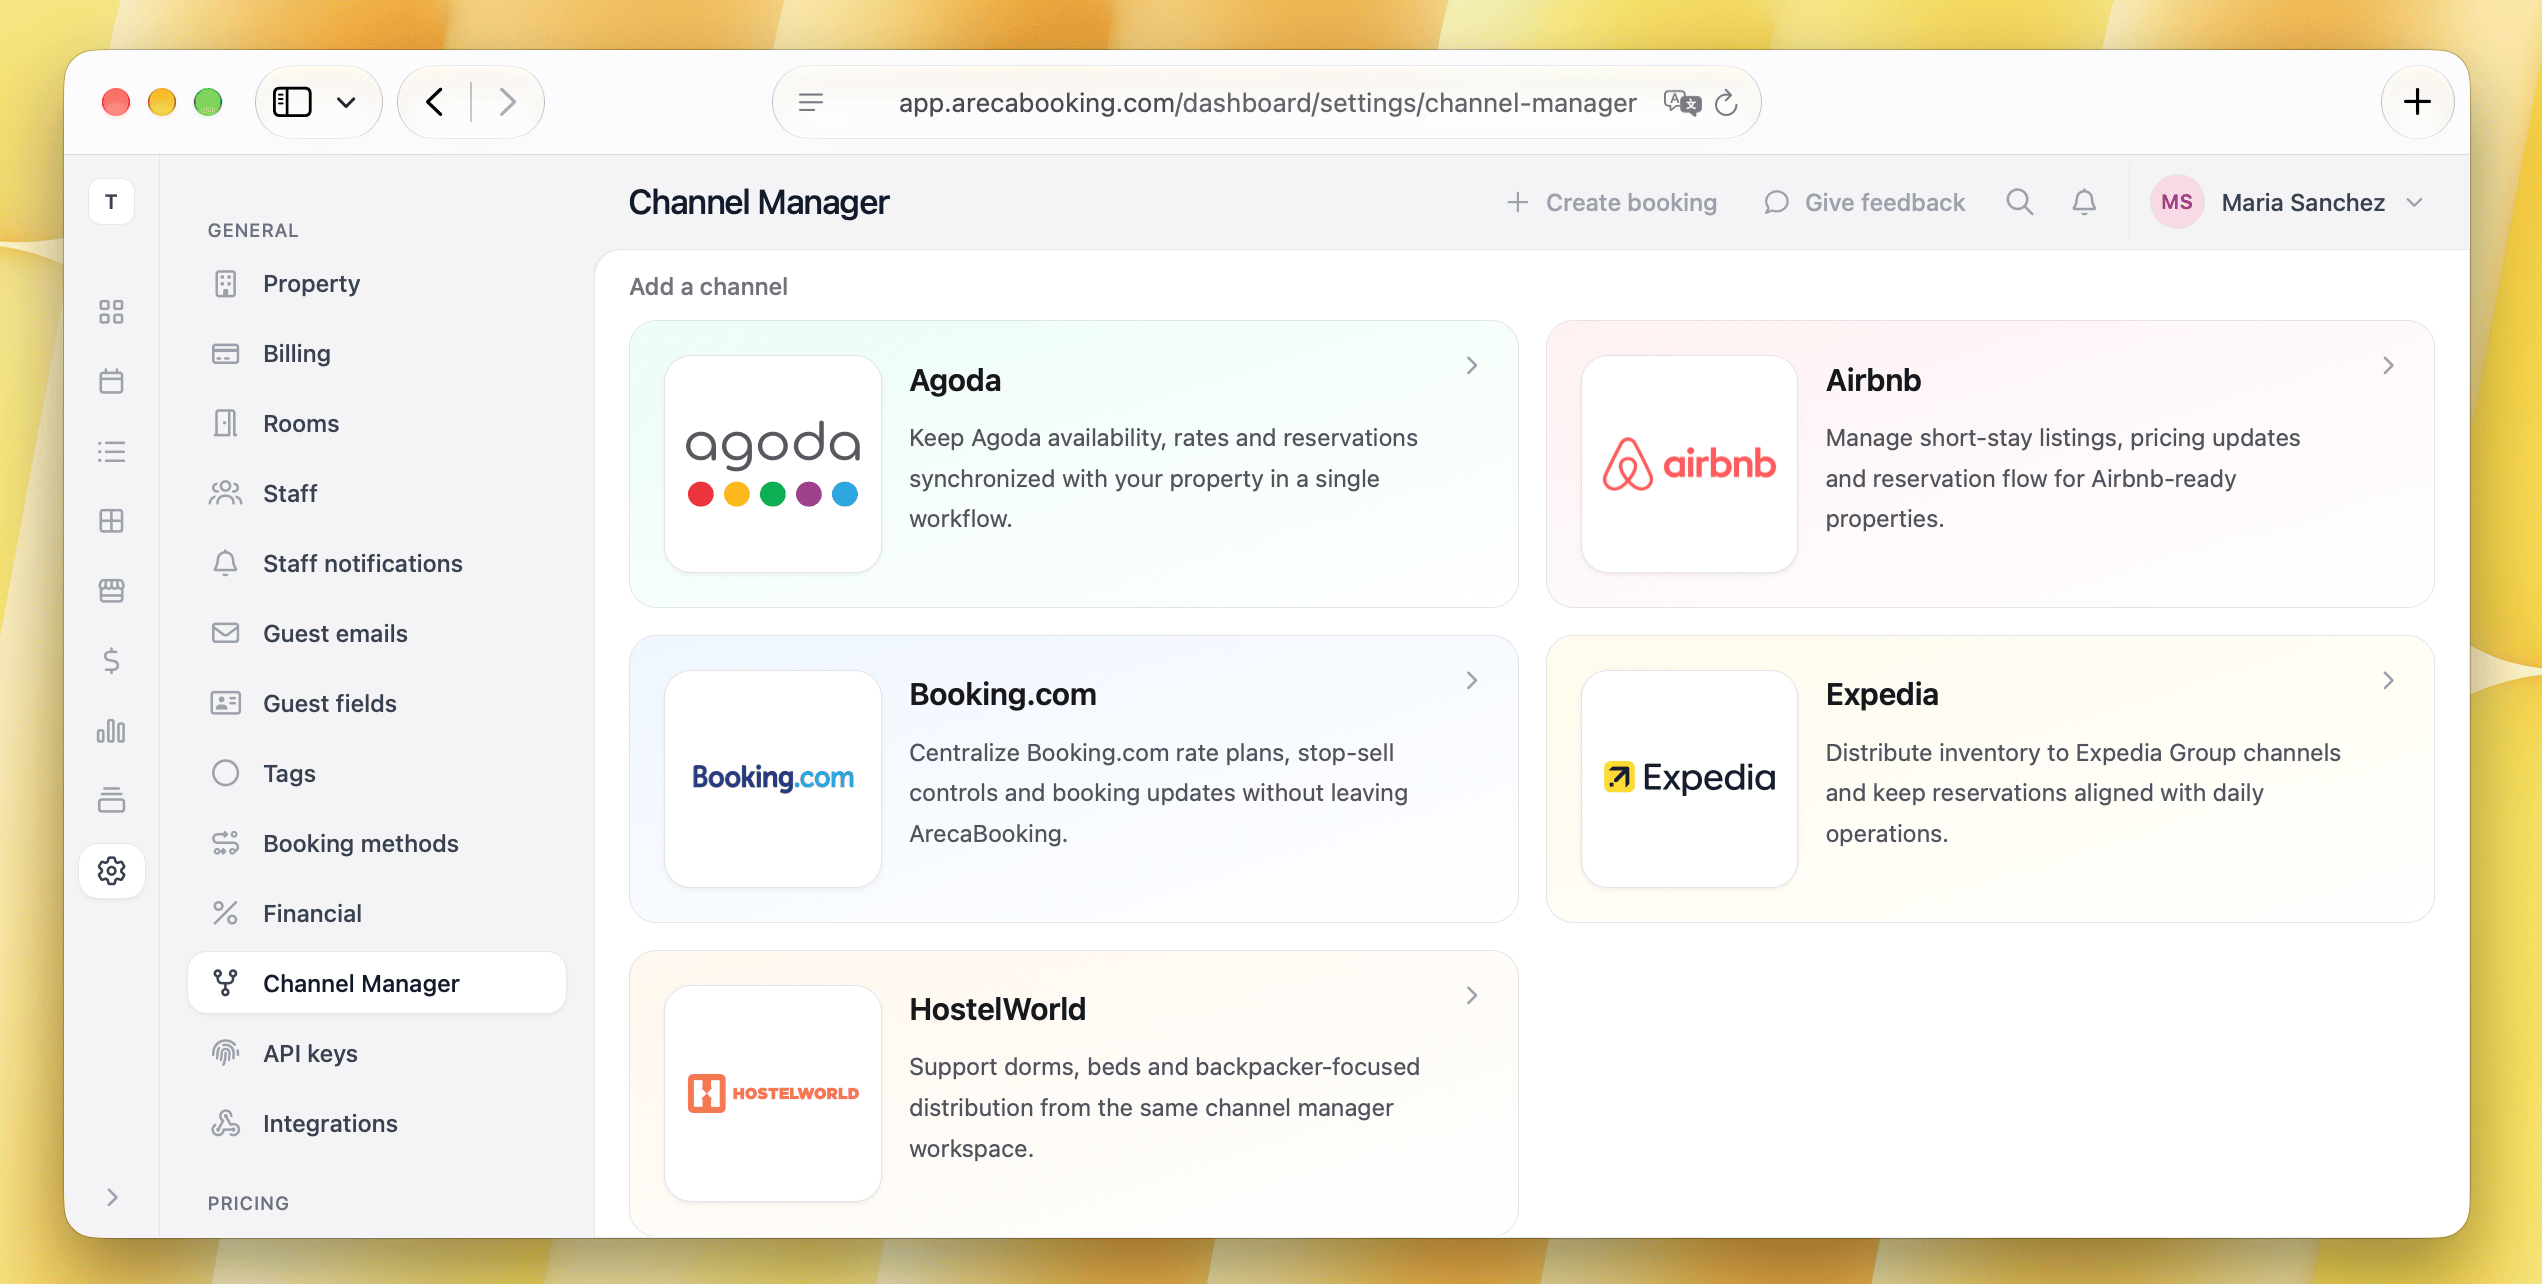Click the Airbnb card title
The image size is (2542, 1284).
pyautogui.click(x=1873, y=380)
